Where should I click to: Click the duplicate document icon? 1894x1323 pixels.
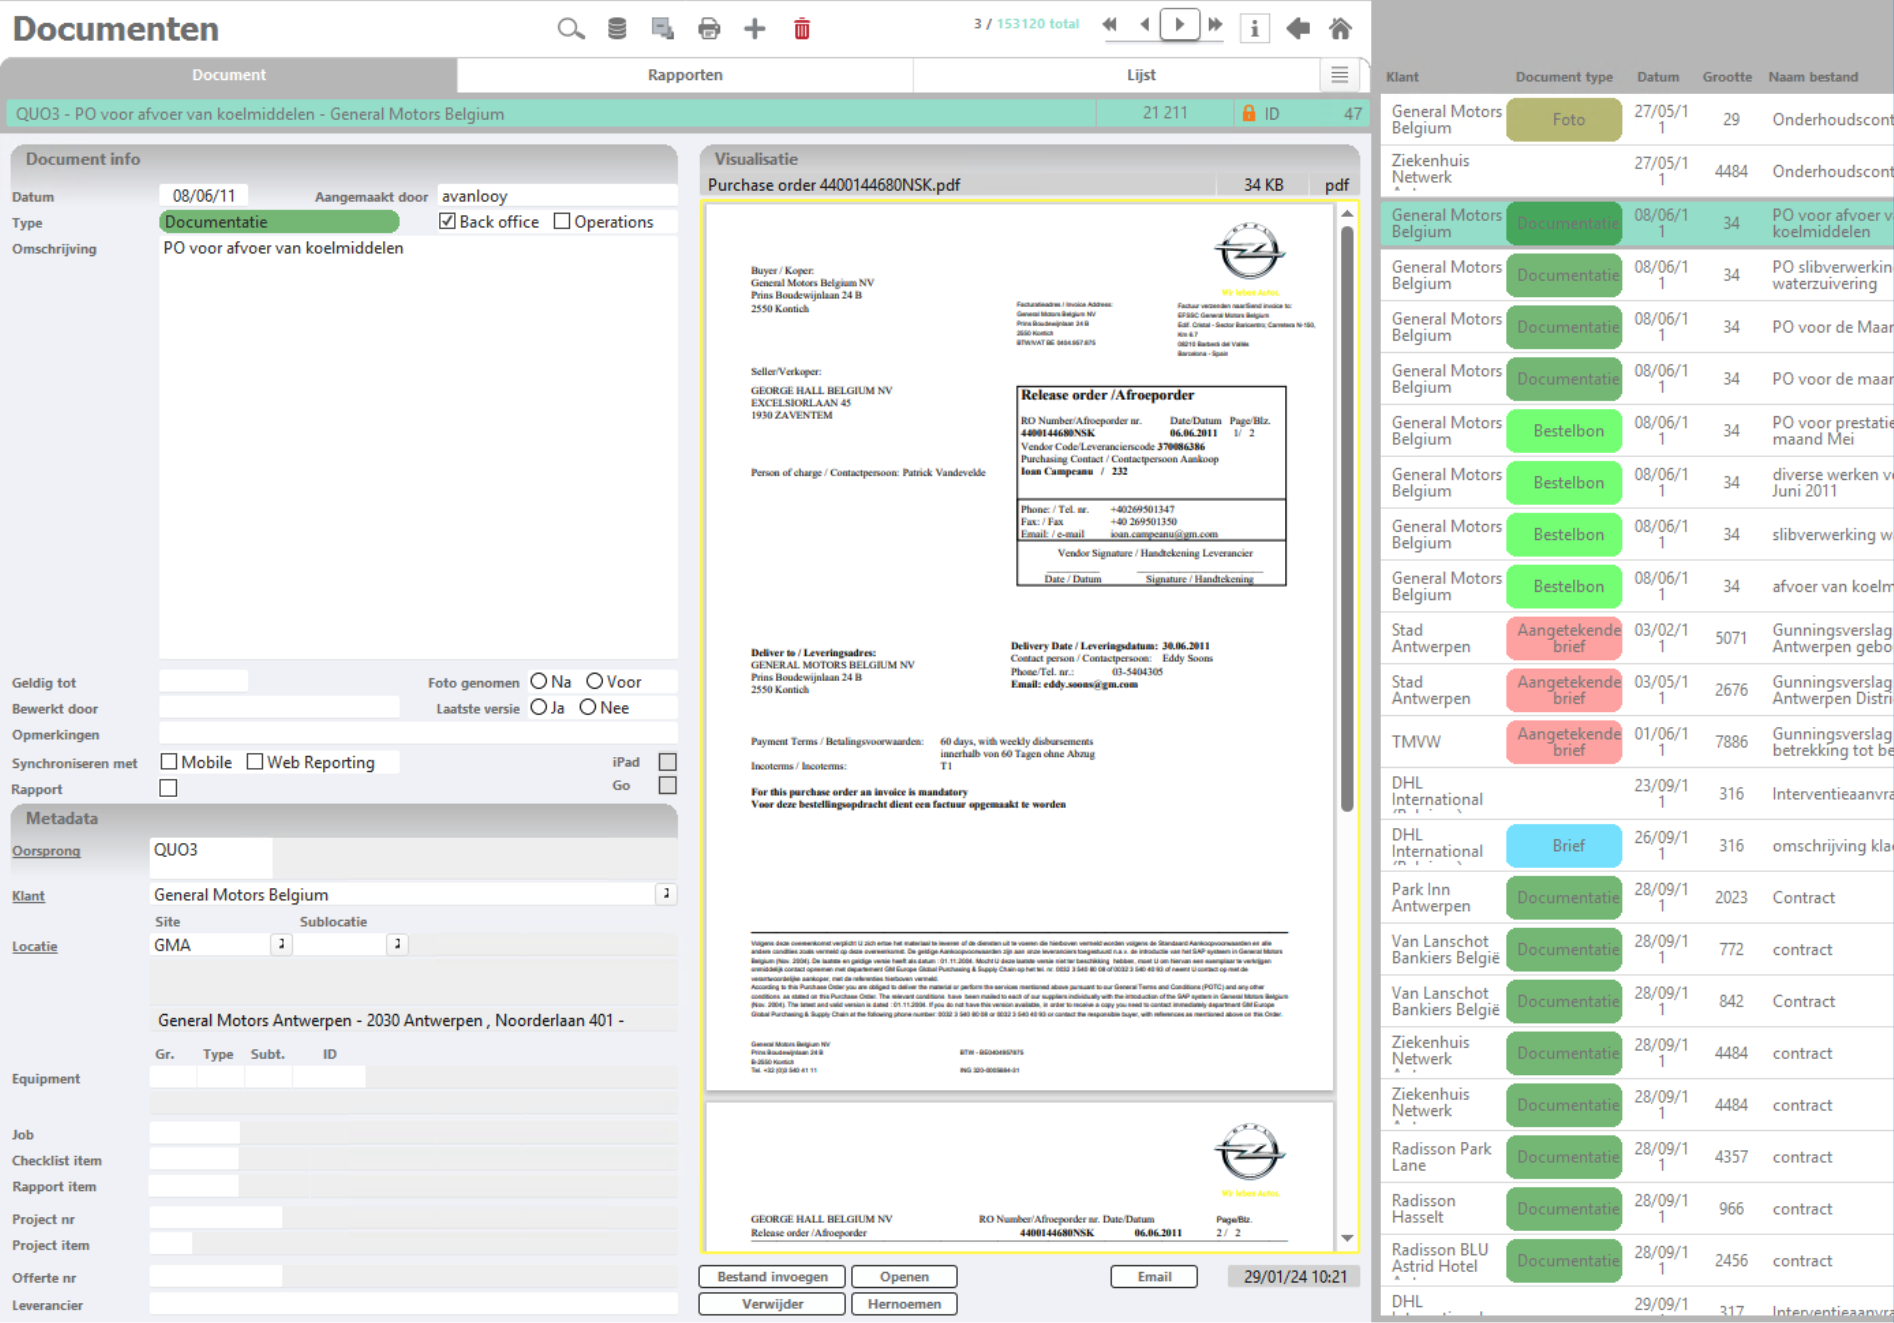[662, 29]
